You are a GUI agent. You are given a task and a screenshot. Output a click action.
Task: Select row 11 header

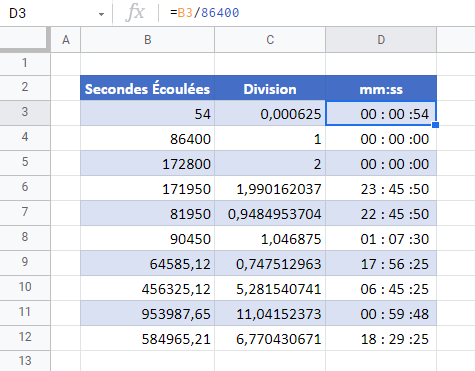(25, 313)
